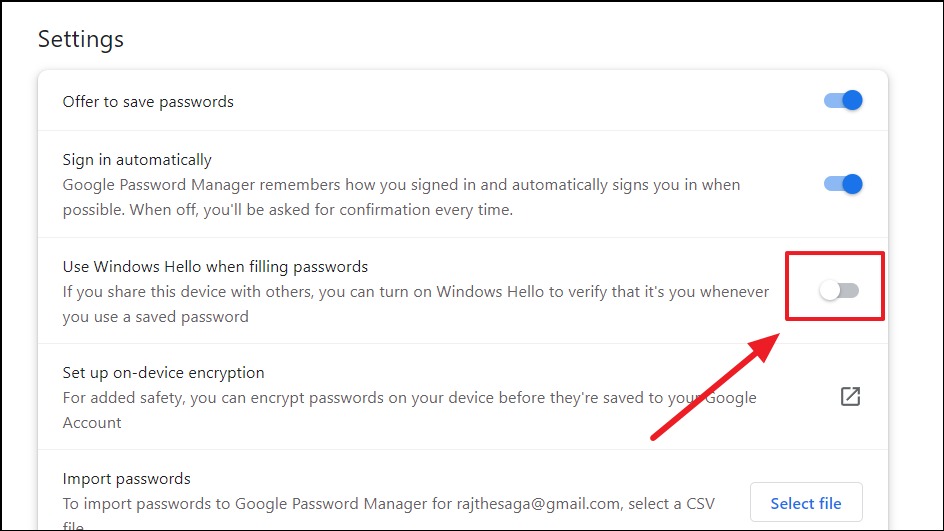
Task: Click the Settings page heading
Action: tap(81, 39)
